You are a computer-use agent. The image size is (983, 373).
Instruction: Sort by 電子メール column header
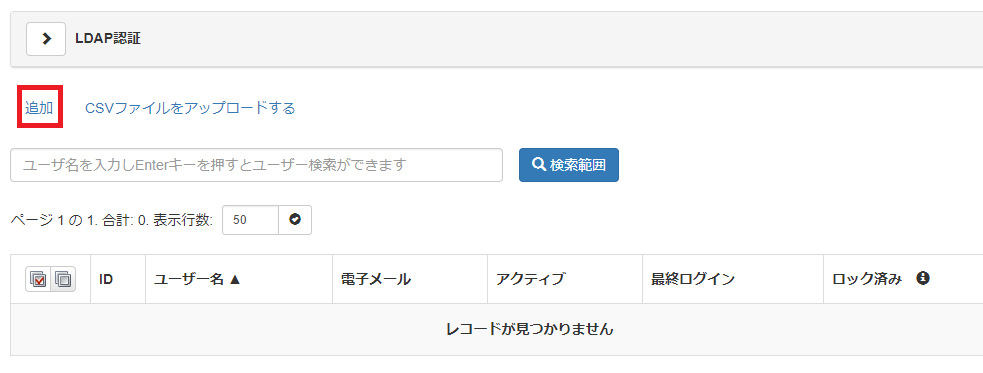point(376,279)
